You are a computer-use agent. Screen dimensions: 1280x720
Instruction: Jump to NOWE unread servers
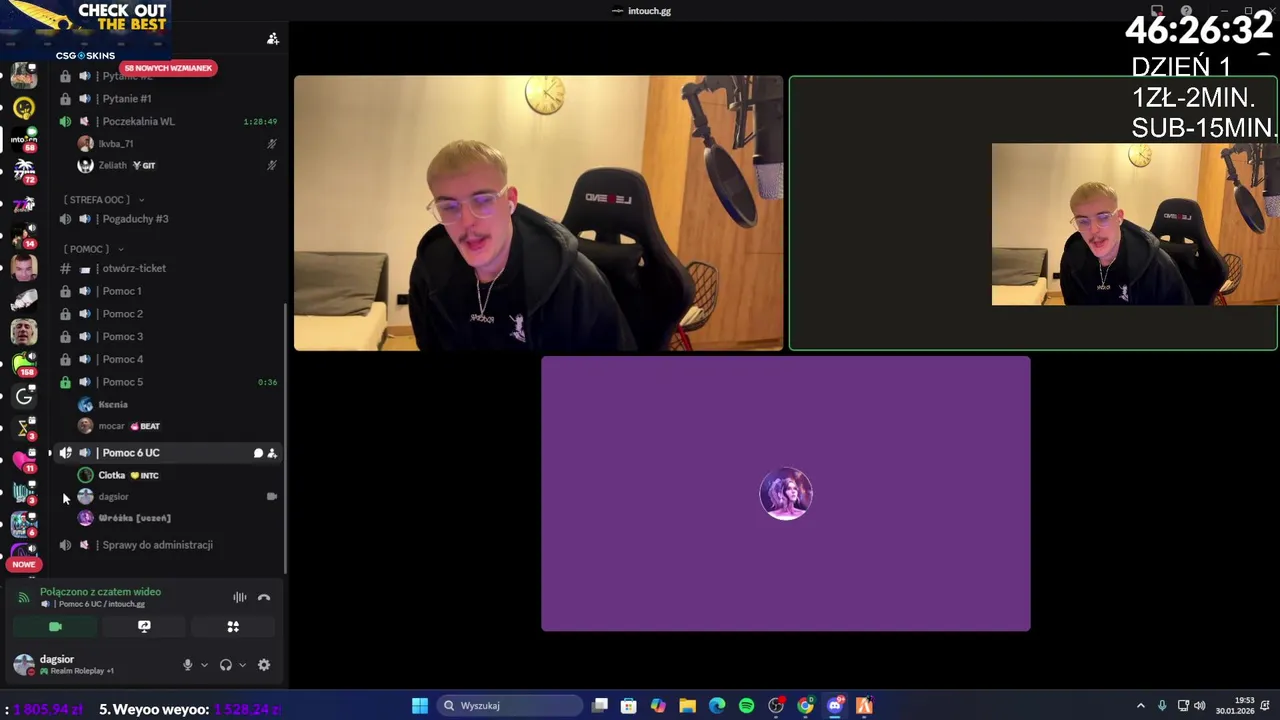click(x=24, y=564)
